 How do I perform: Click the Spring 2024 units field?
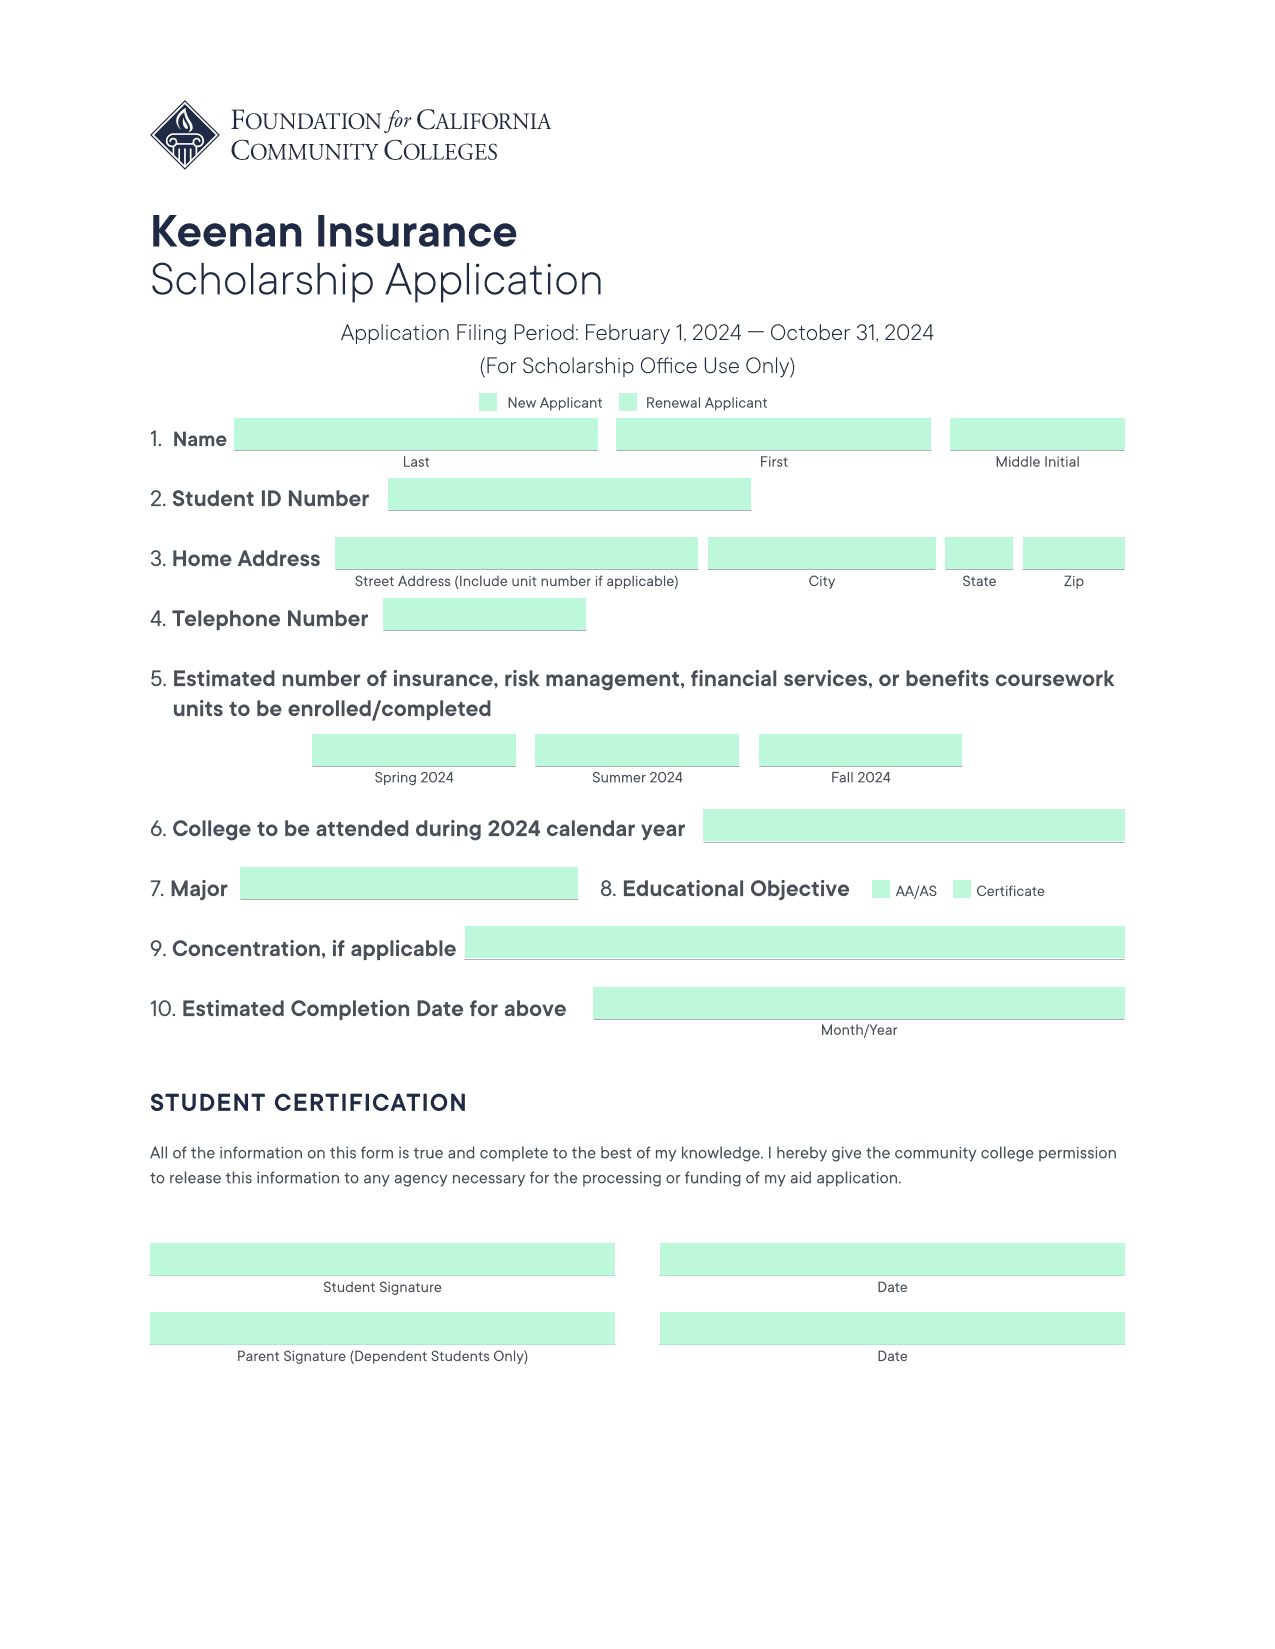point(414,750)
